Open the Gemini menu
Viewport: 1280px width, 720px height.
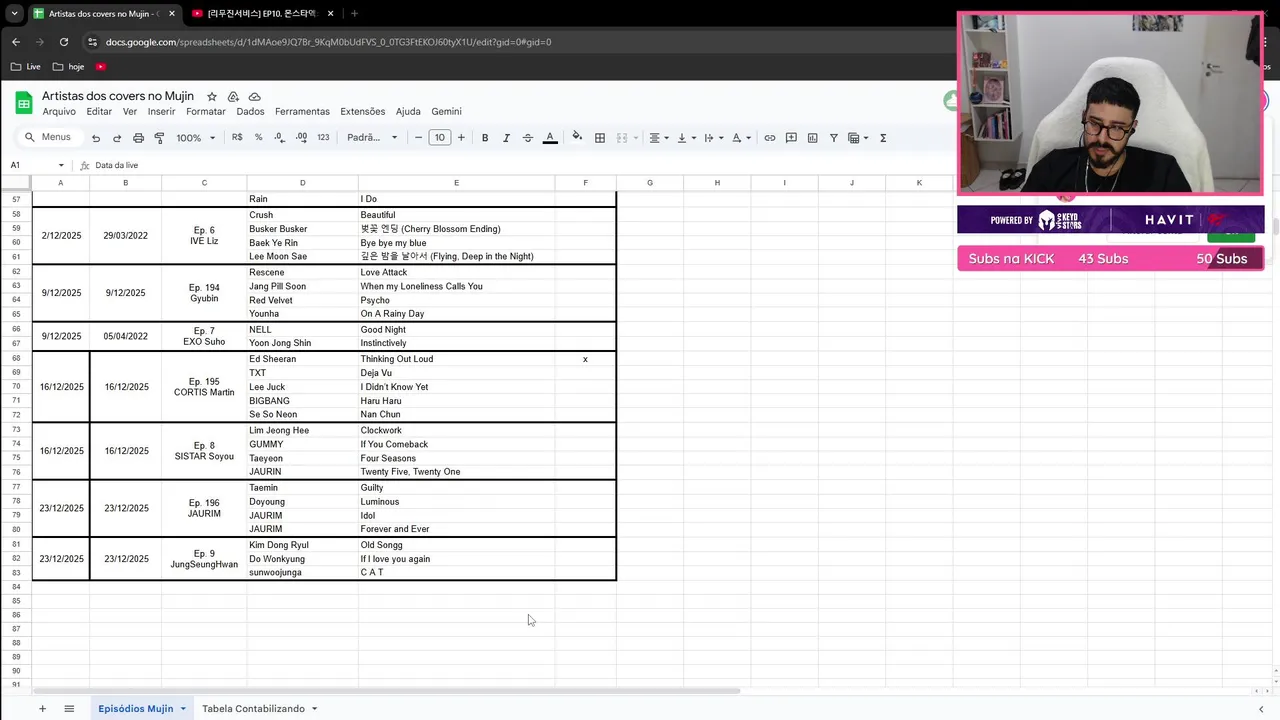point(446,111)
